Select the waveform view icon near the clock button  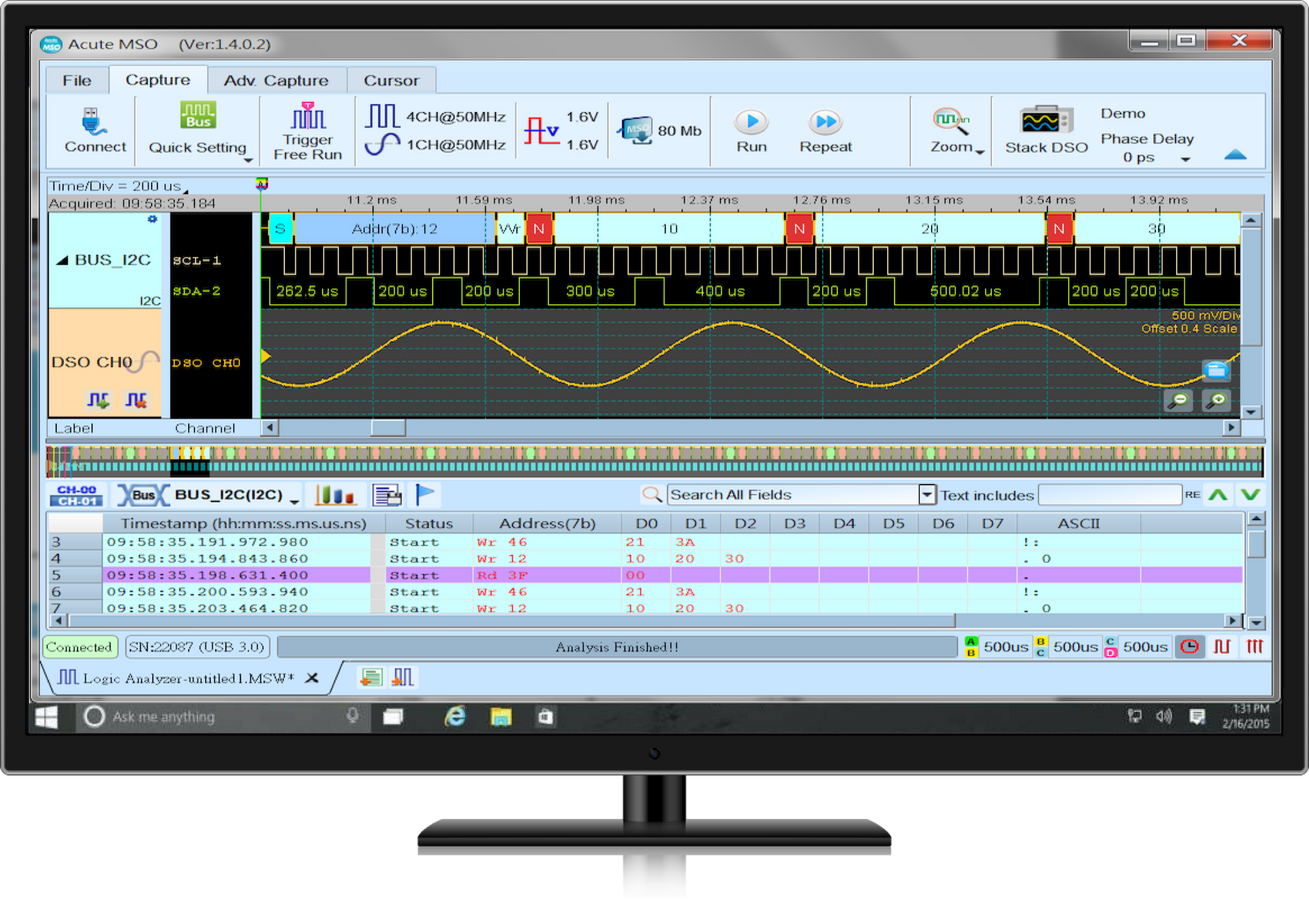click(x=1222, y=646)
